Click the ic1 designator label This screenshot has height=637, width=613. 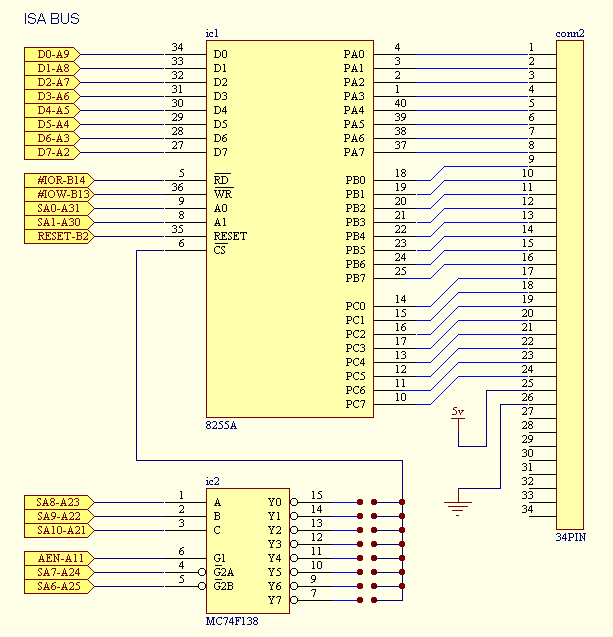pos(212,33)
